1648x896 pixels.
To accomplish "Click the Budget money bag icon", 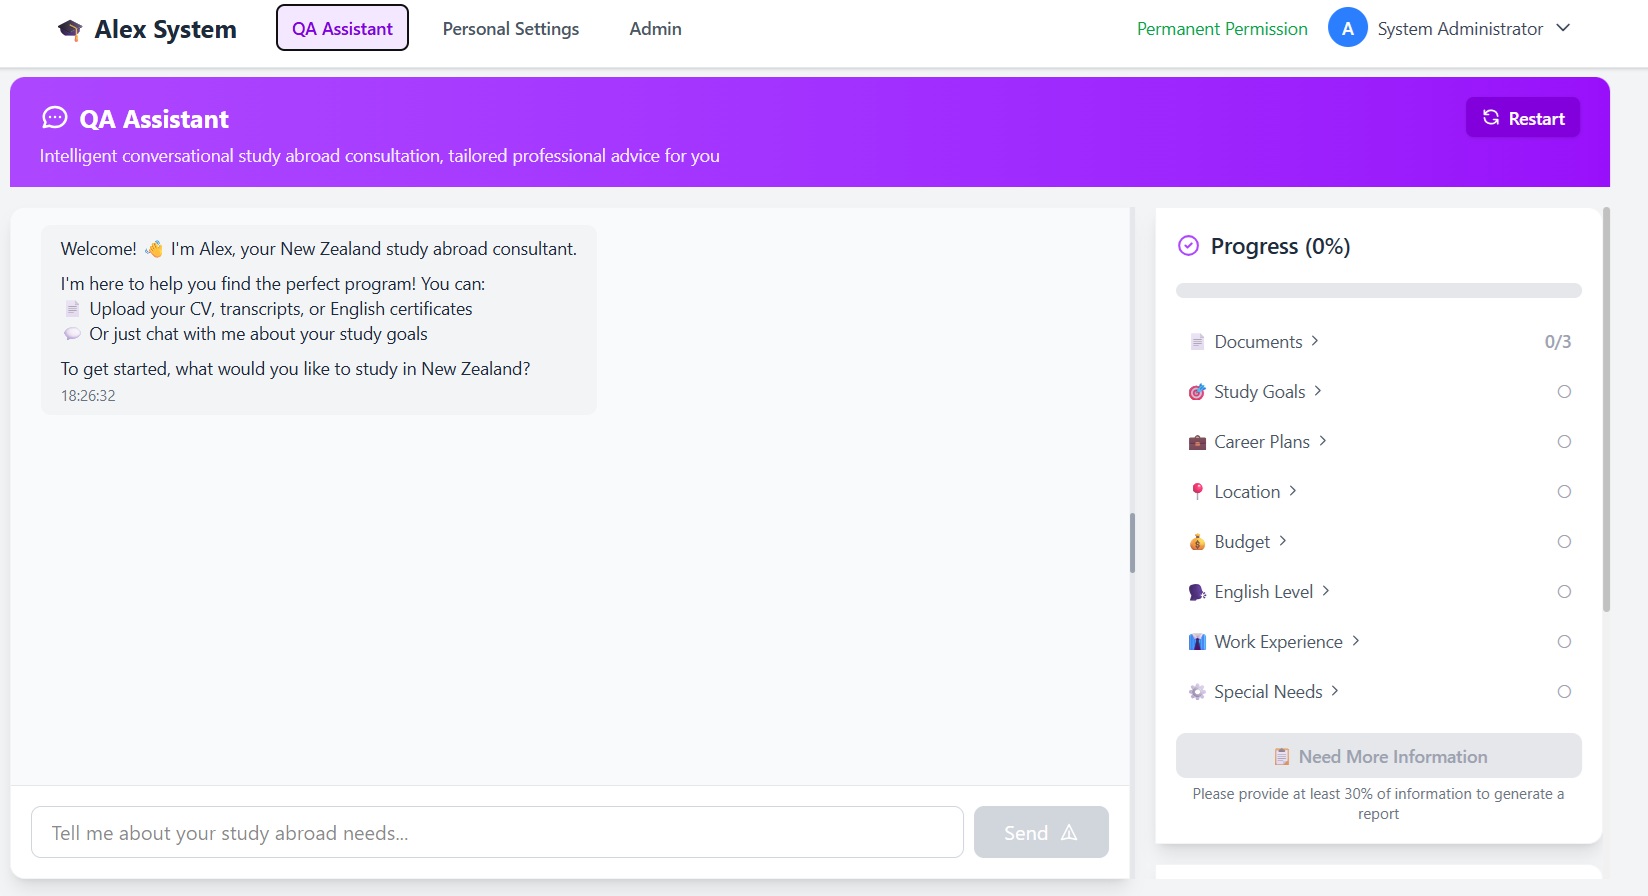I will (x=1197, y=542).
